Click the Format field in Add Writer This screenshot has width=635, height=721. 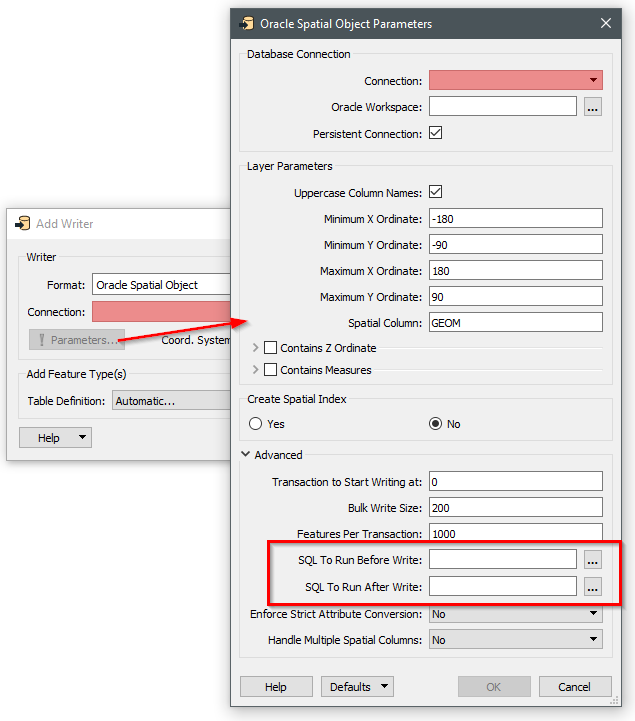tap(161, 285)
